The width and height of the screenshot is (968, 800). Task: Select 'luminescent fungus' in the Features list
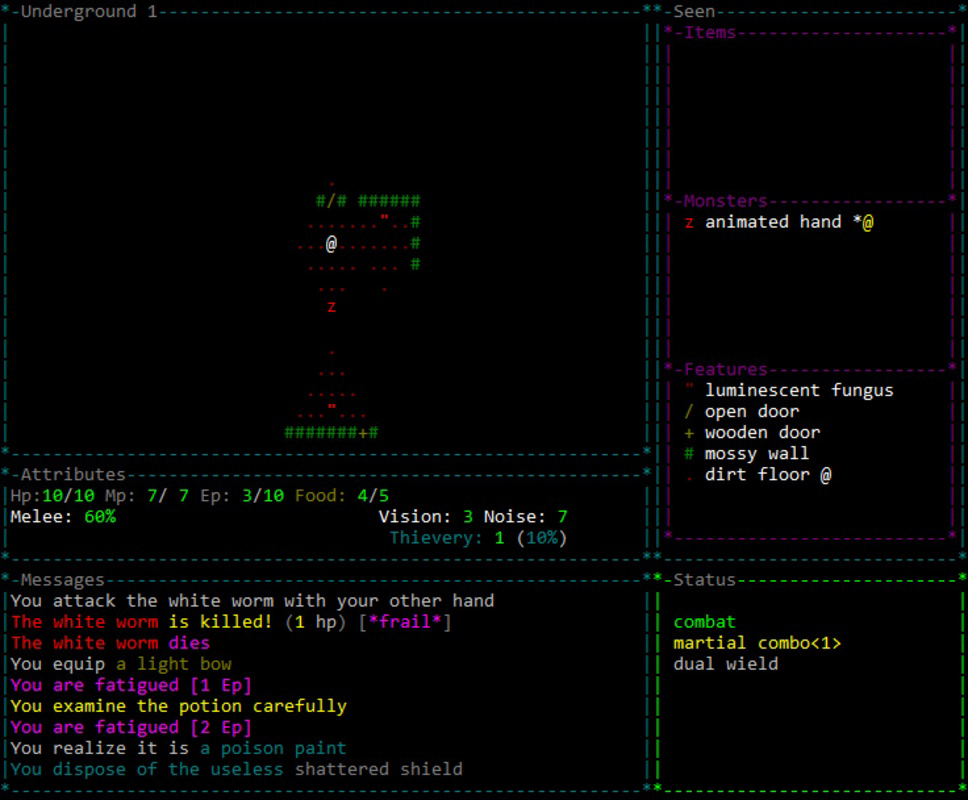coord(799,391)
